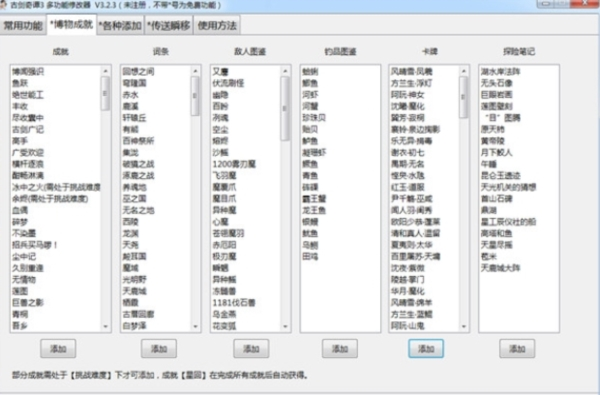The width and height of the screenshot is (600, 395).
Task: Select 田鸡 in the 钓品图鉴 list
Action: pyautogui.click(x=310, y=256)
